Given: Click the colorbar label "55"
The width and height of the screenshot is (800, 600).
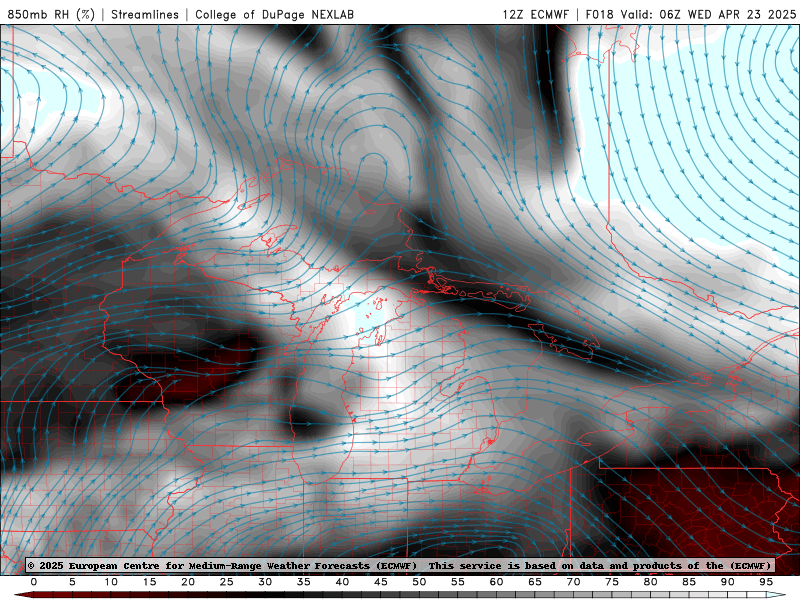Looking at the screenshot, I should pyautogui.click(x=458, y=582).
